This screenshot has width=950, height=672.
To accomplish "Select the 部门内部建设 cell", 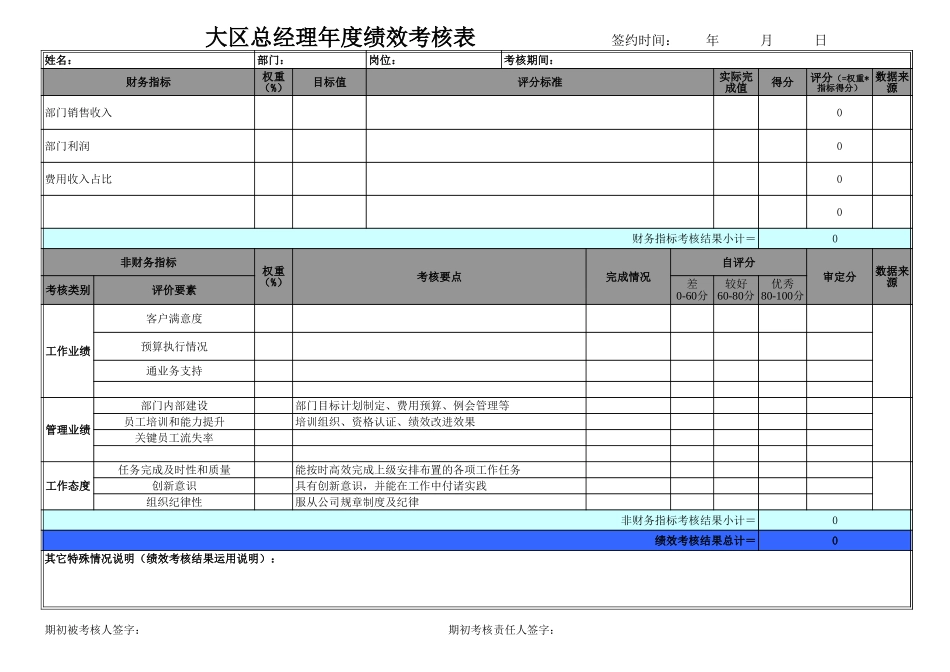I will 174,405.
